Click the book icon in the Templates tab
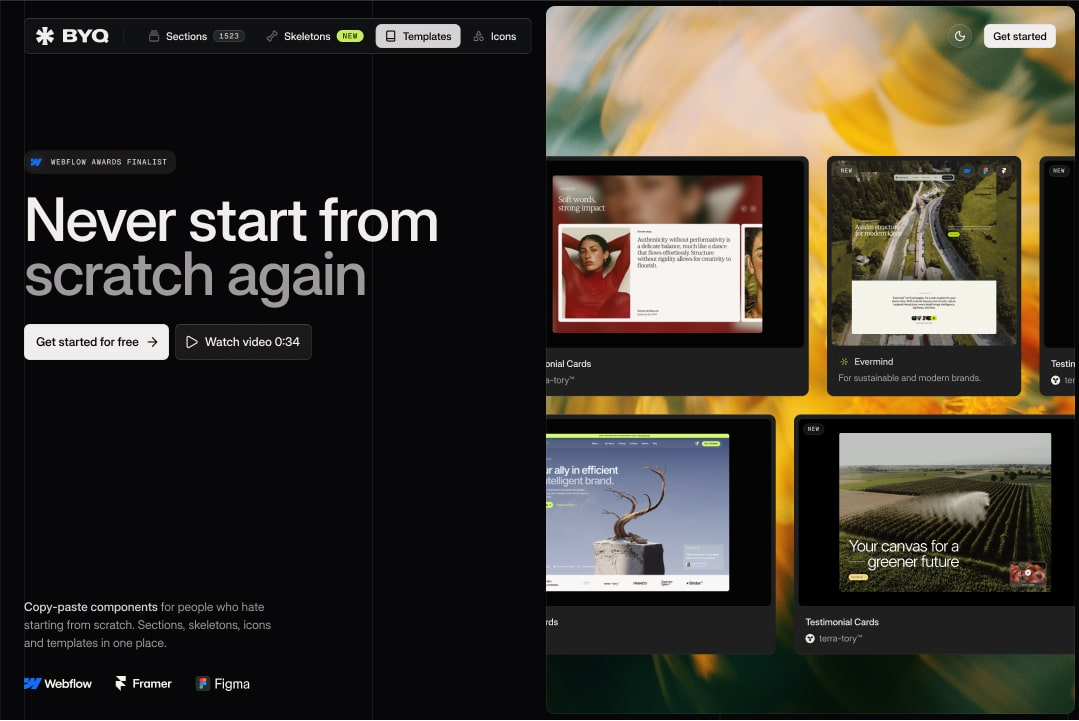This screenshot has width=1079, height=721. 390,36
